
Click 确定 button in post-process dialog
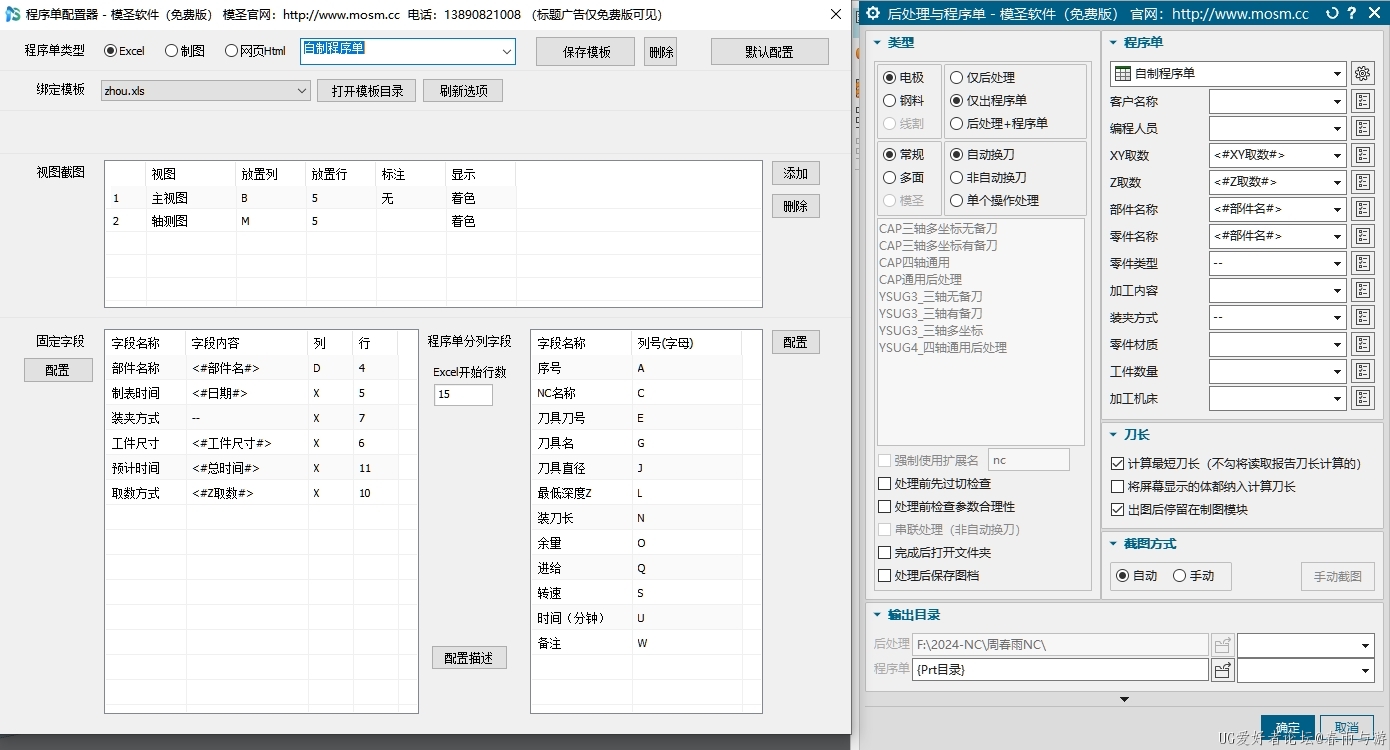point(1288,728)
